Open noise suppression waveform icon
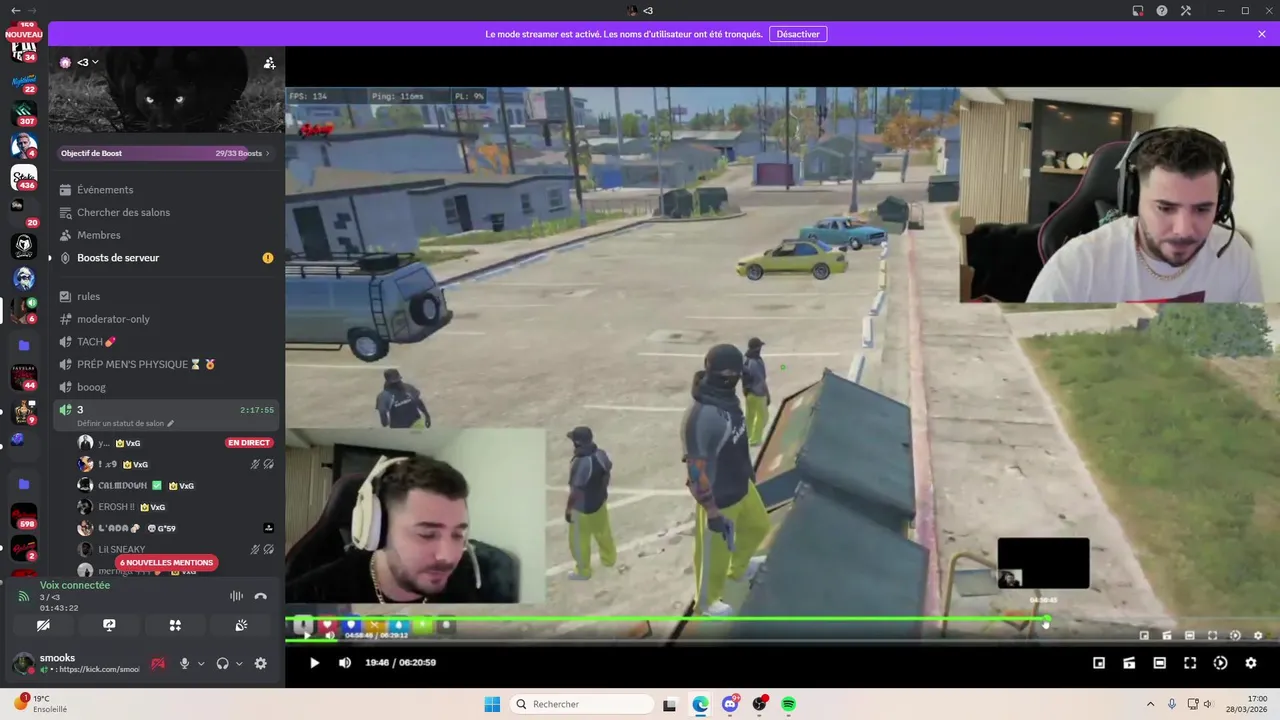Viewport: 1280px width, 720px height. tap(237, 596)
